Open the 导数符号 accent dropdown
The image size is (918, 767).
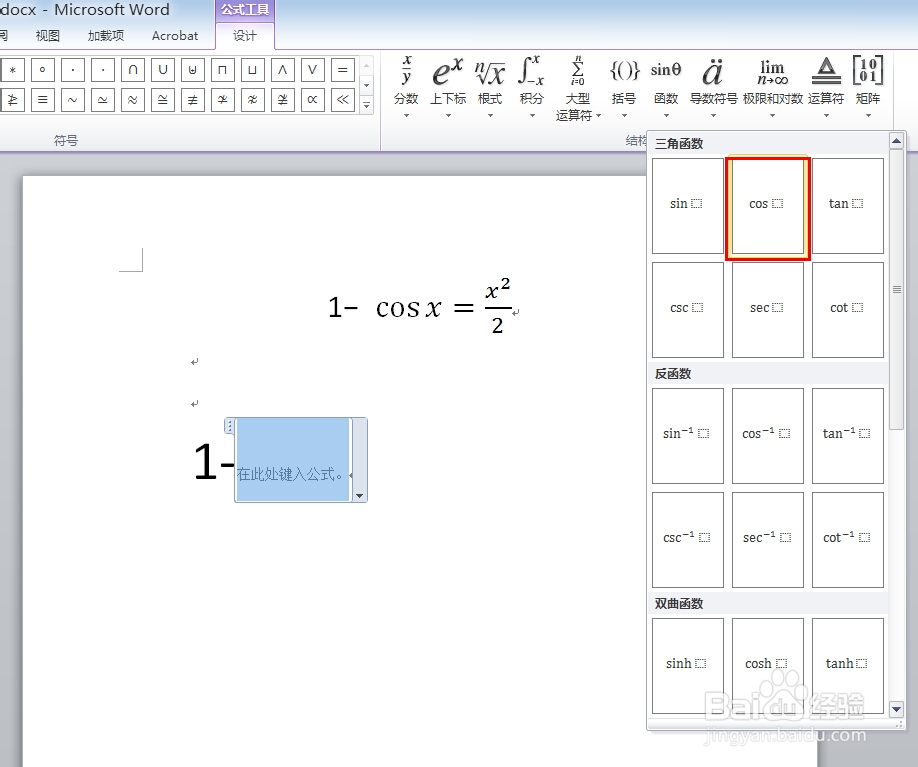tap(713, 87)
